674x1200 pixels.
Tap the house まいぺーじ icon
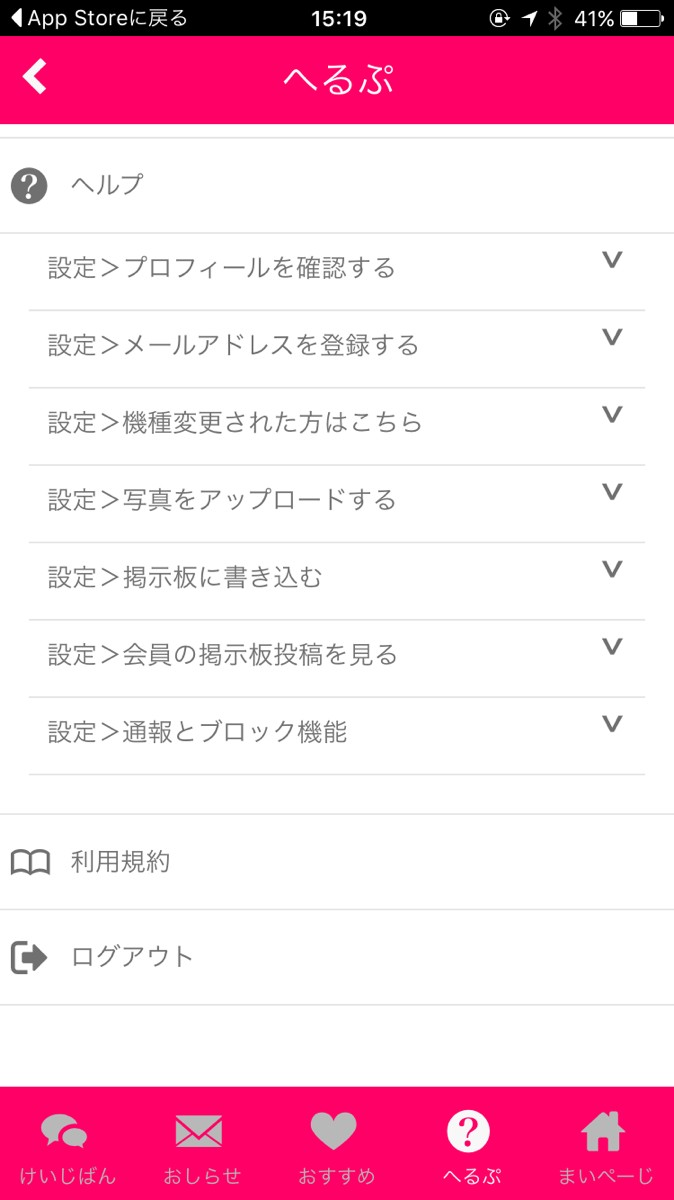click(x=603, y=1132)
